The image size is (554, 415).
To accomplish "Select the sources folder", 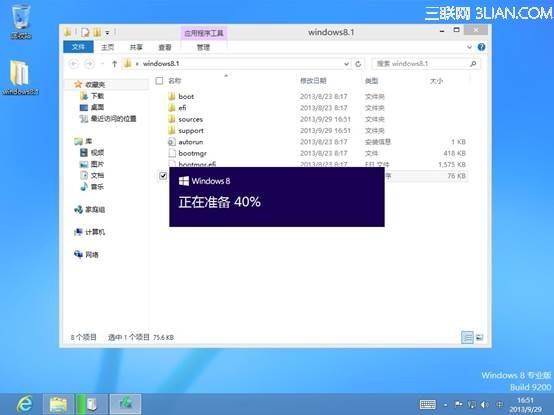I will (190, 119).
